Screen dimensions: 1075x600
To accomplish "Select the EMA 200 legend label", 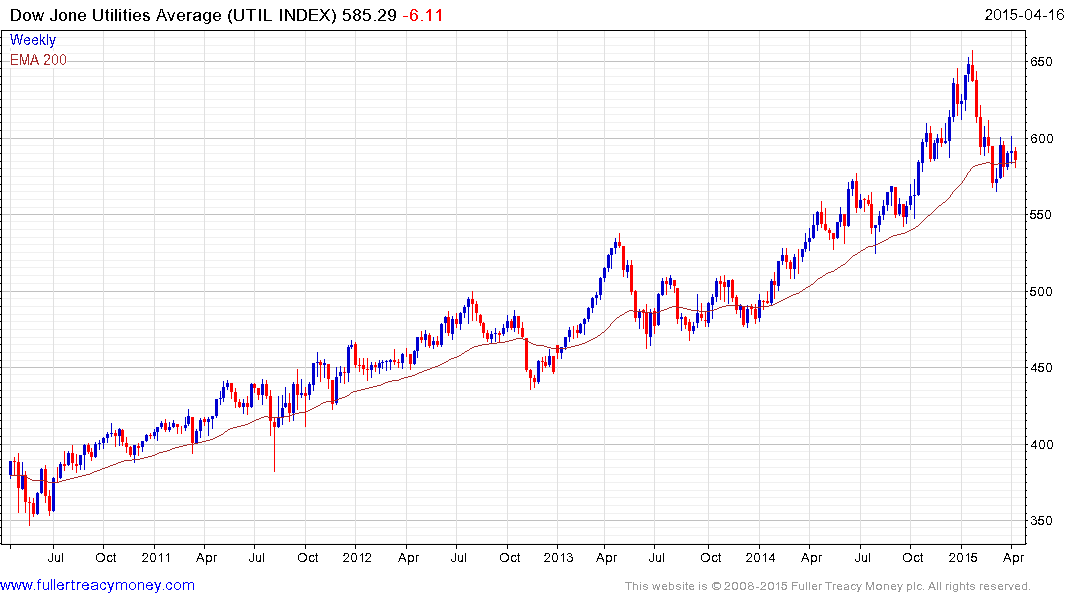I will [x=38, y=60].
